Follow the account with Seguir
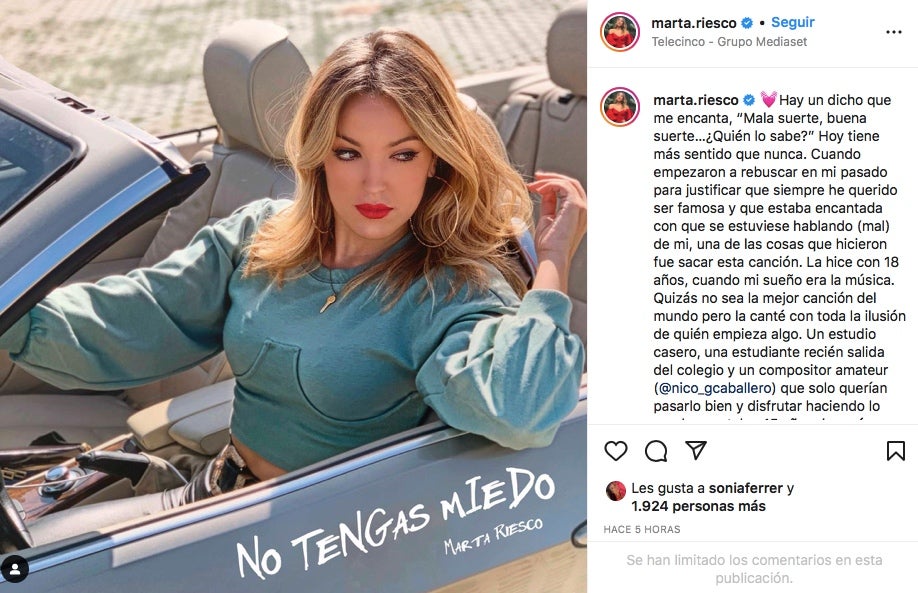This screenshot has height=593, width=918. [x=793, y=22]
